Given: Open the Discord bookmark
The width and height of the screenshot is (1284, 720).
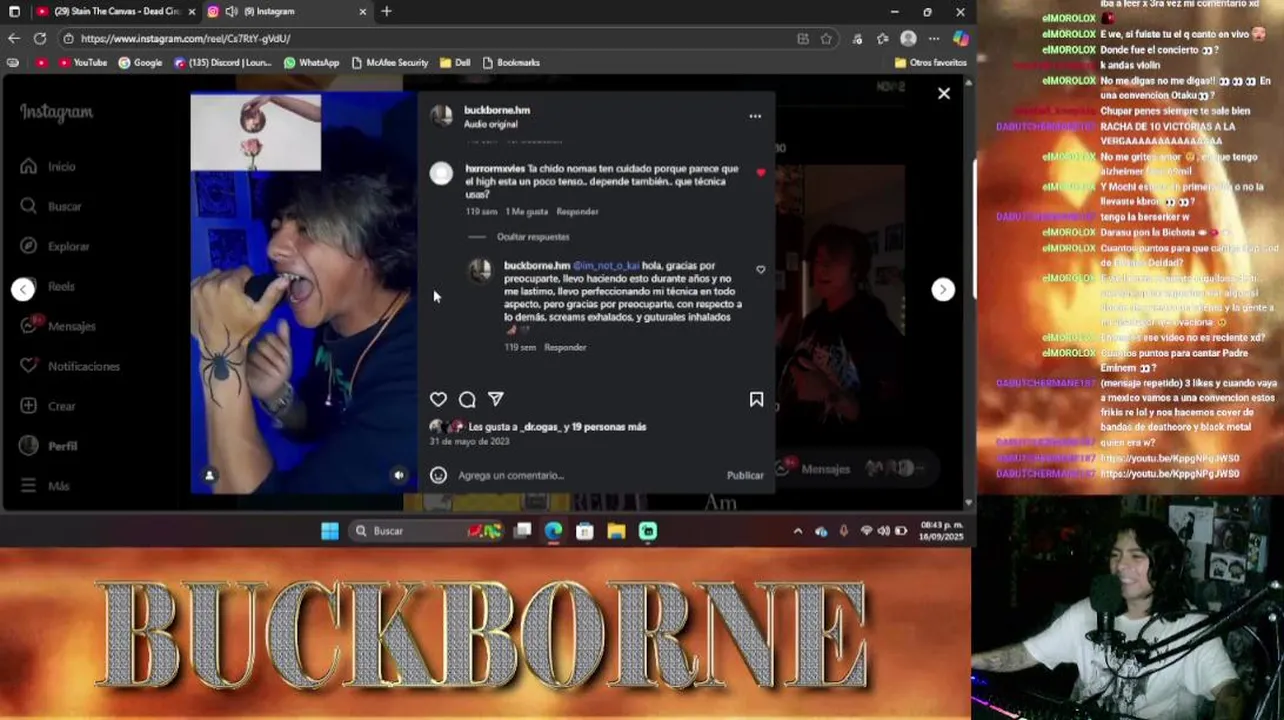Looking at the screenshot, I should pyautogui.click(x=222, y=62).
